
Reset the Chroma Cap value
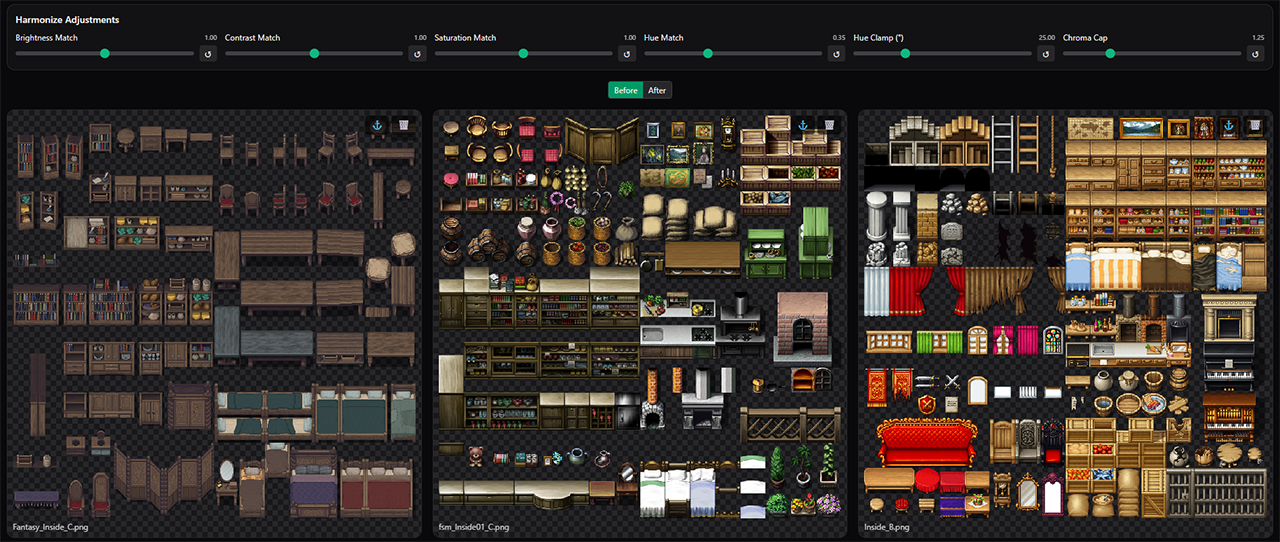click(1256, 53)
